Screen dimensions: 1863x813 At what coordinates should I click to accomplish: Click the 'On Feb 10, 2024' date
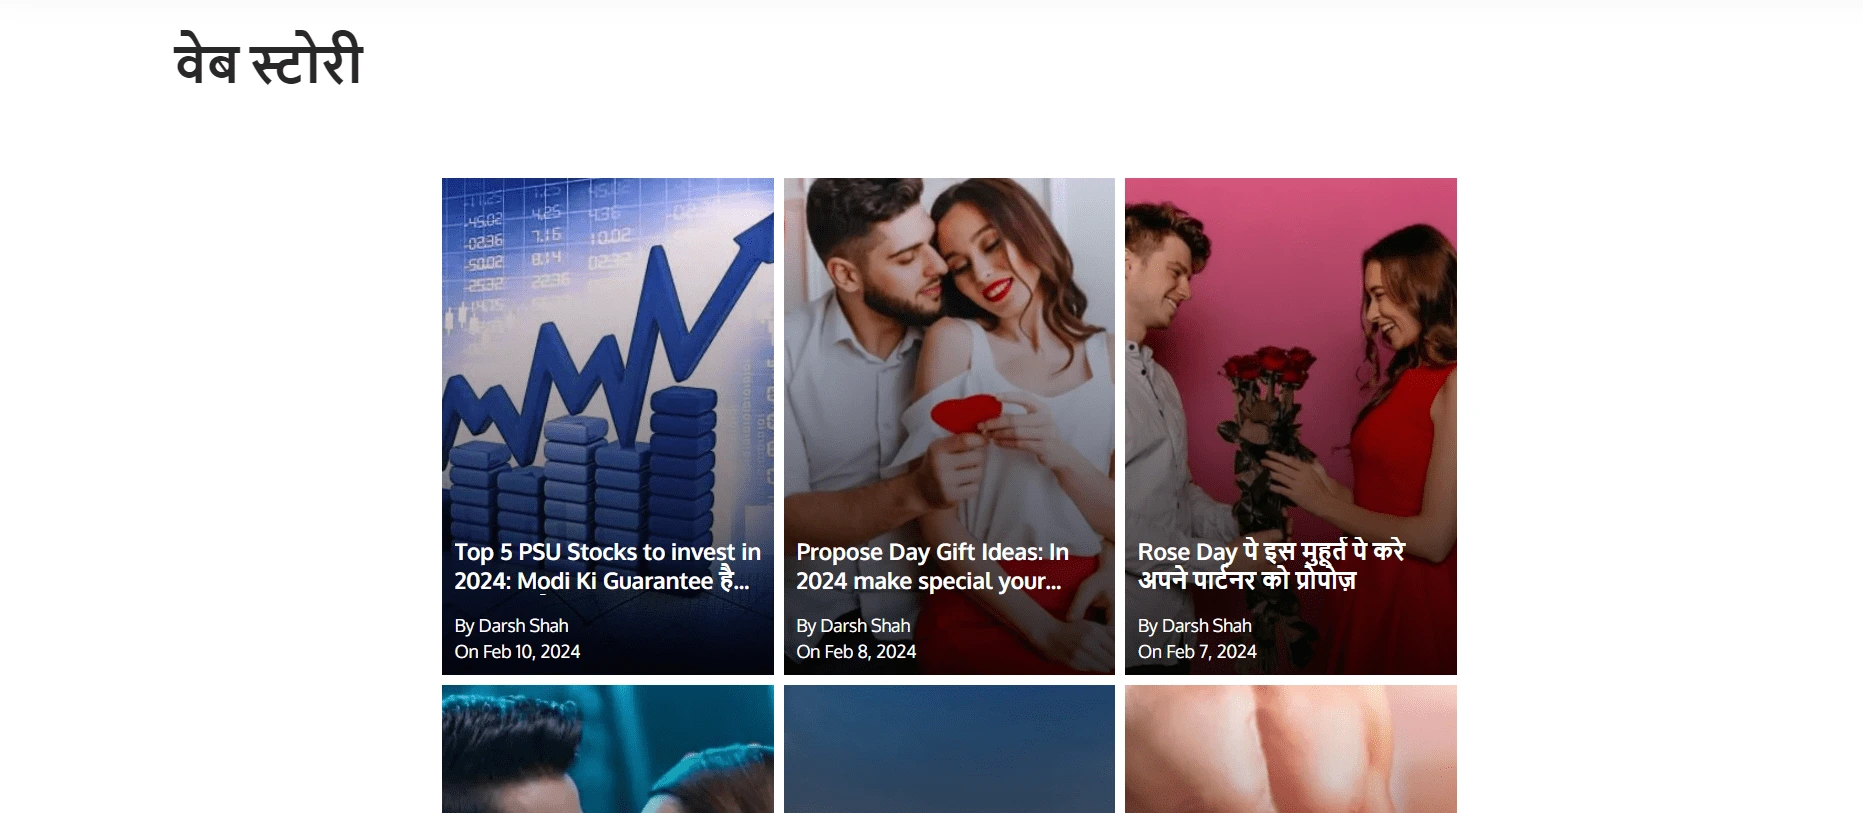pyautogui.click(x=517, y=651)
